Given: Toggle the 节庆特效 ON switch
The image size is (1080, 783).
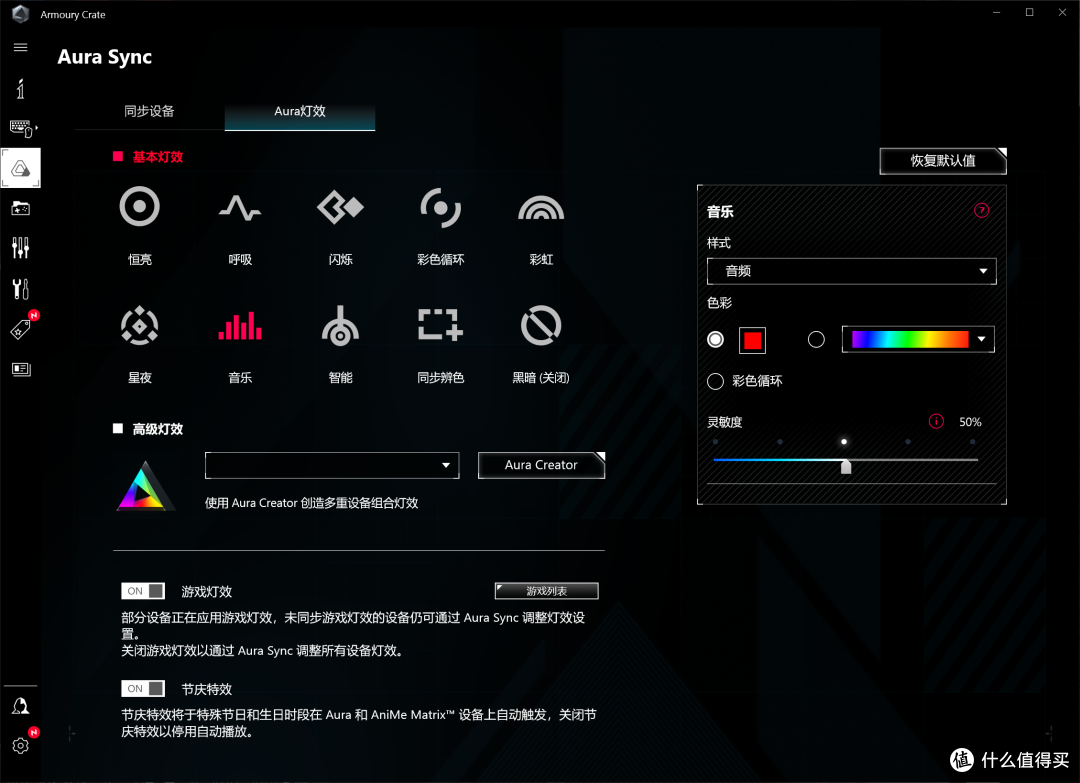Looking at the screenshot, I should [x=143, y=689].
